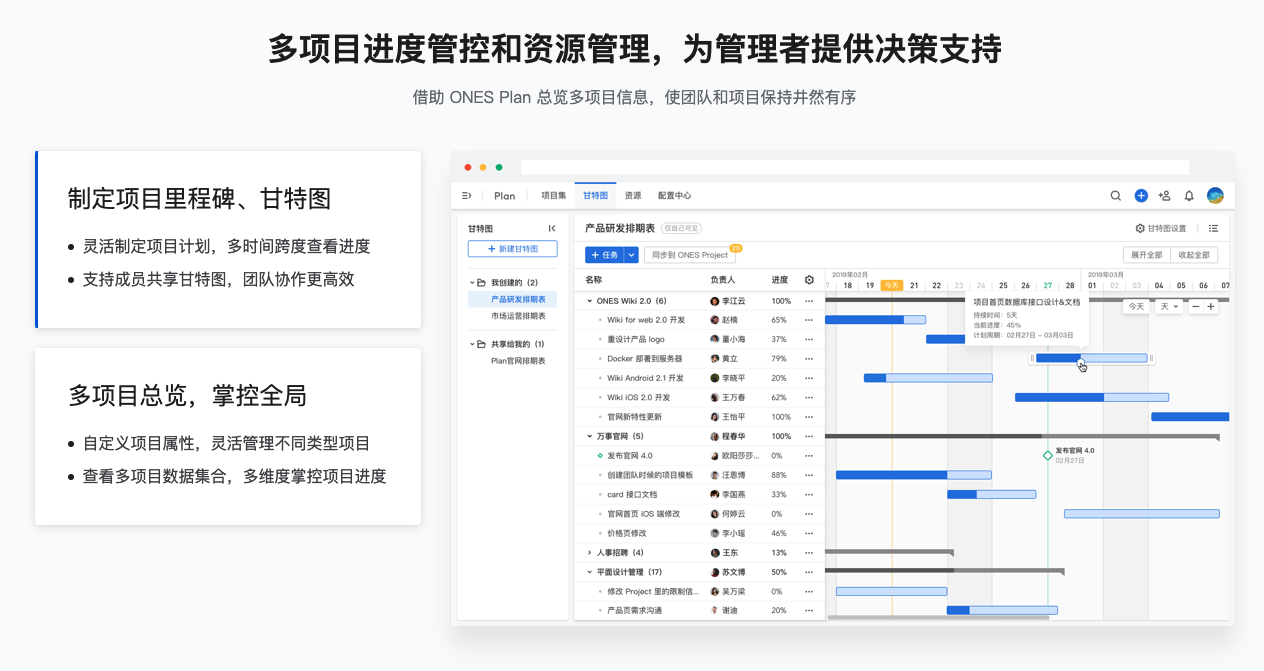Collapse the 甘特图 side panel arrow
The width and height of the screenshot is (1264, 671).
(x=552, y=228)
